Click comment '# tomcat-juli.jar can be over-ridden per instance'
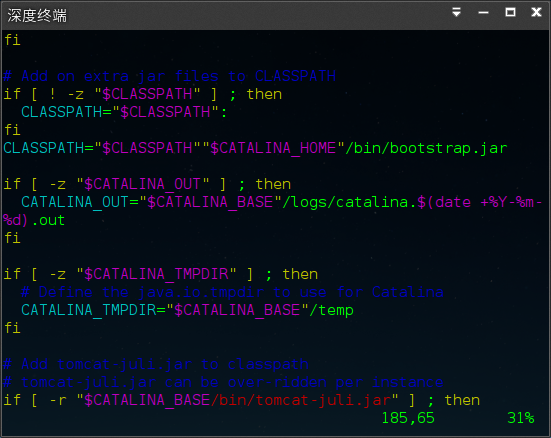The height and width of the screenshot is (438, 551). [x=223, y=382]
